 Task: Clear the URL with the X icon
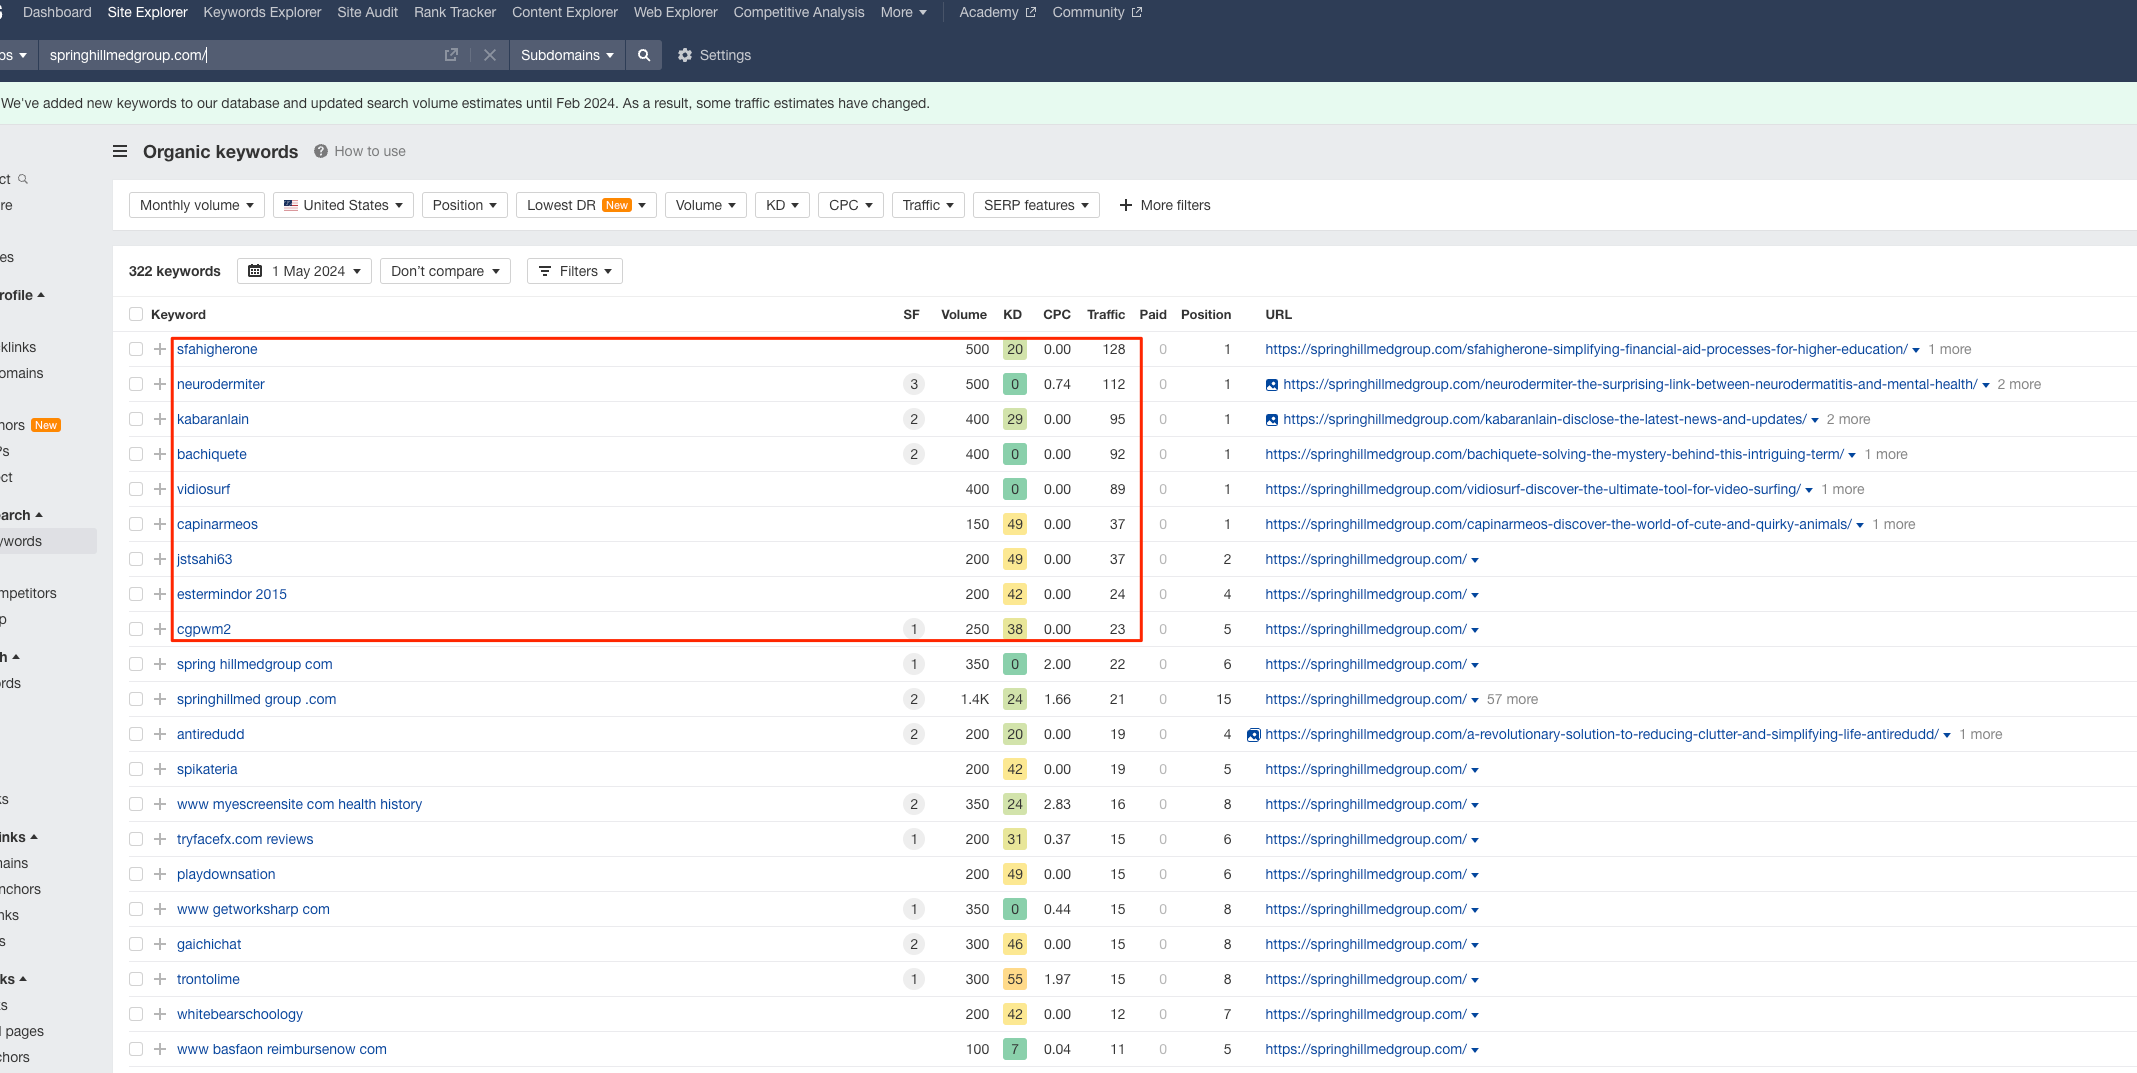click(490, 55)
